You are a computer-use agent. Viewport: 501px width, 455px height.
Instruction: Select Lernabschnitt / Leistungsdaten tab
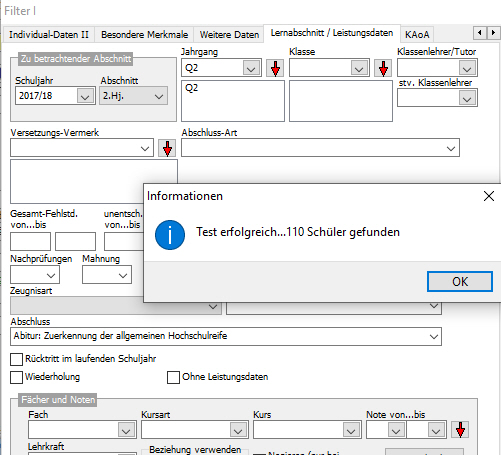coord(332,33)
